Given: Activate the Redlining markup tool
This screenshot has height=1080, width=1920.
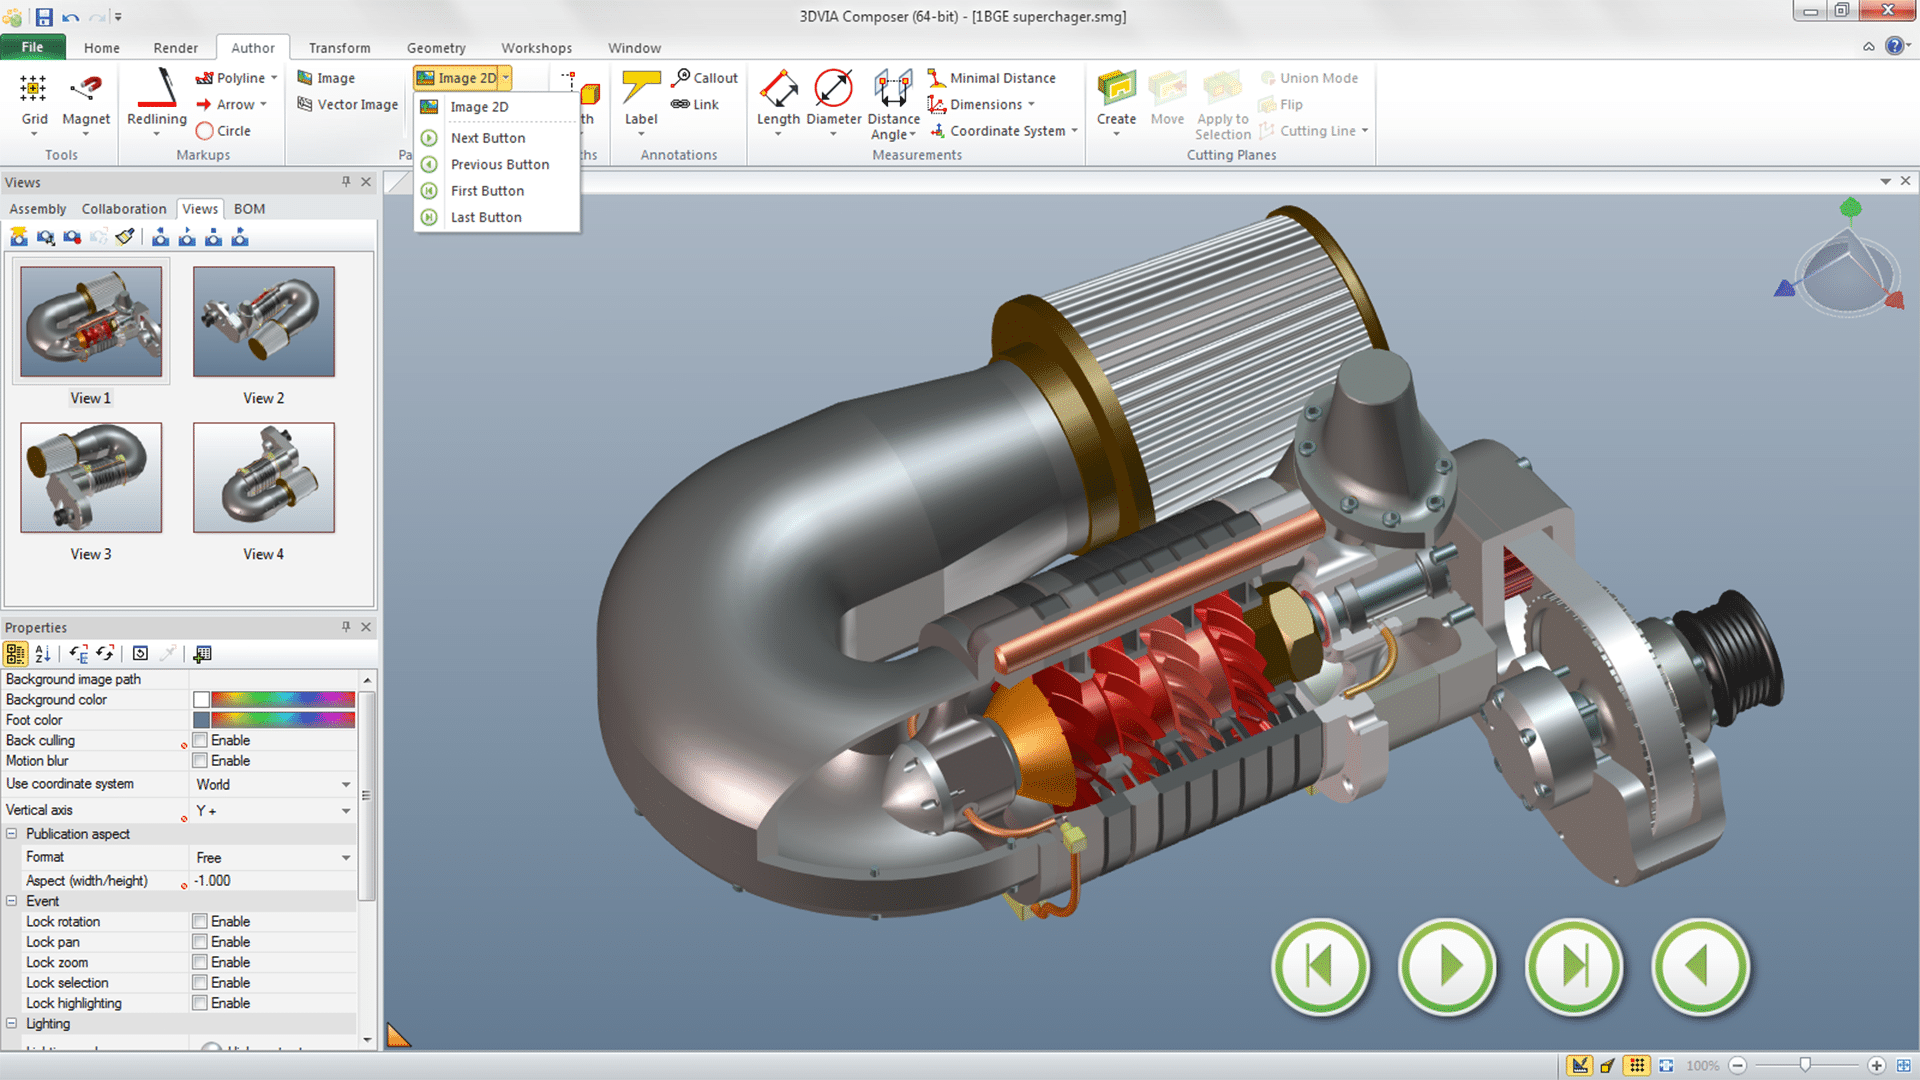Looking at the screenshot, I should 157,90.
